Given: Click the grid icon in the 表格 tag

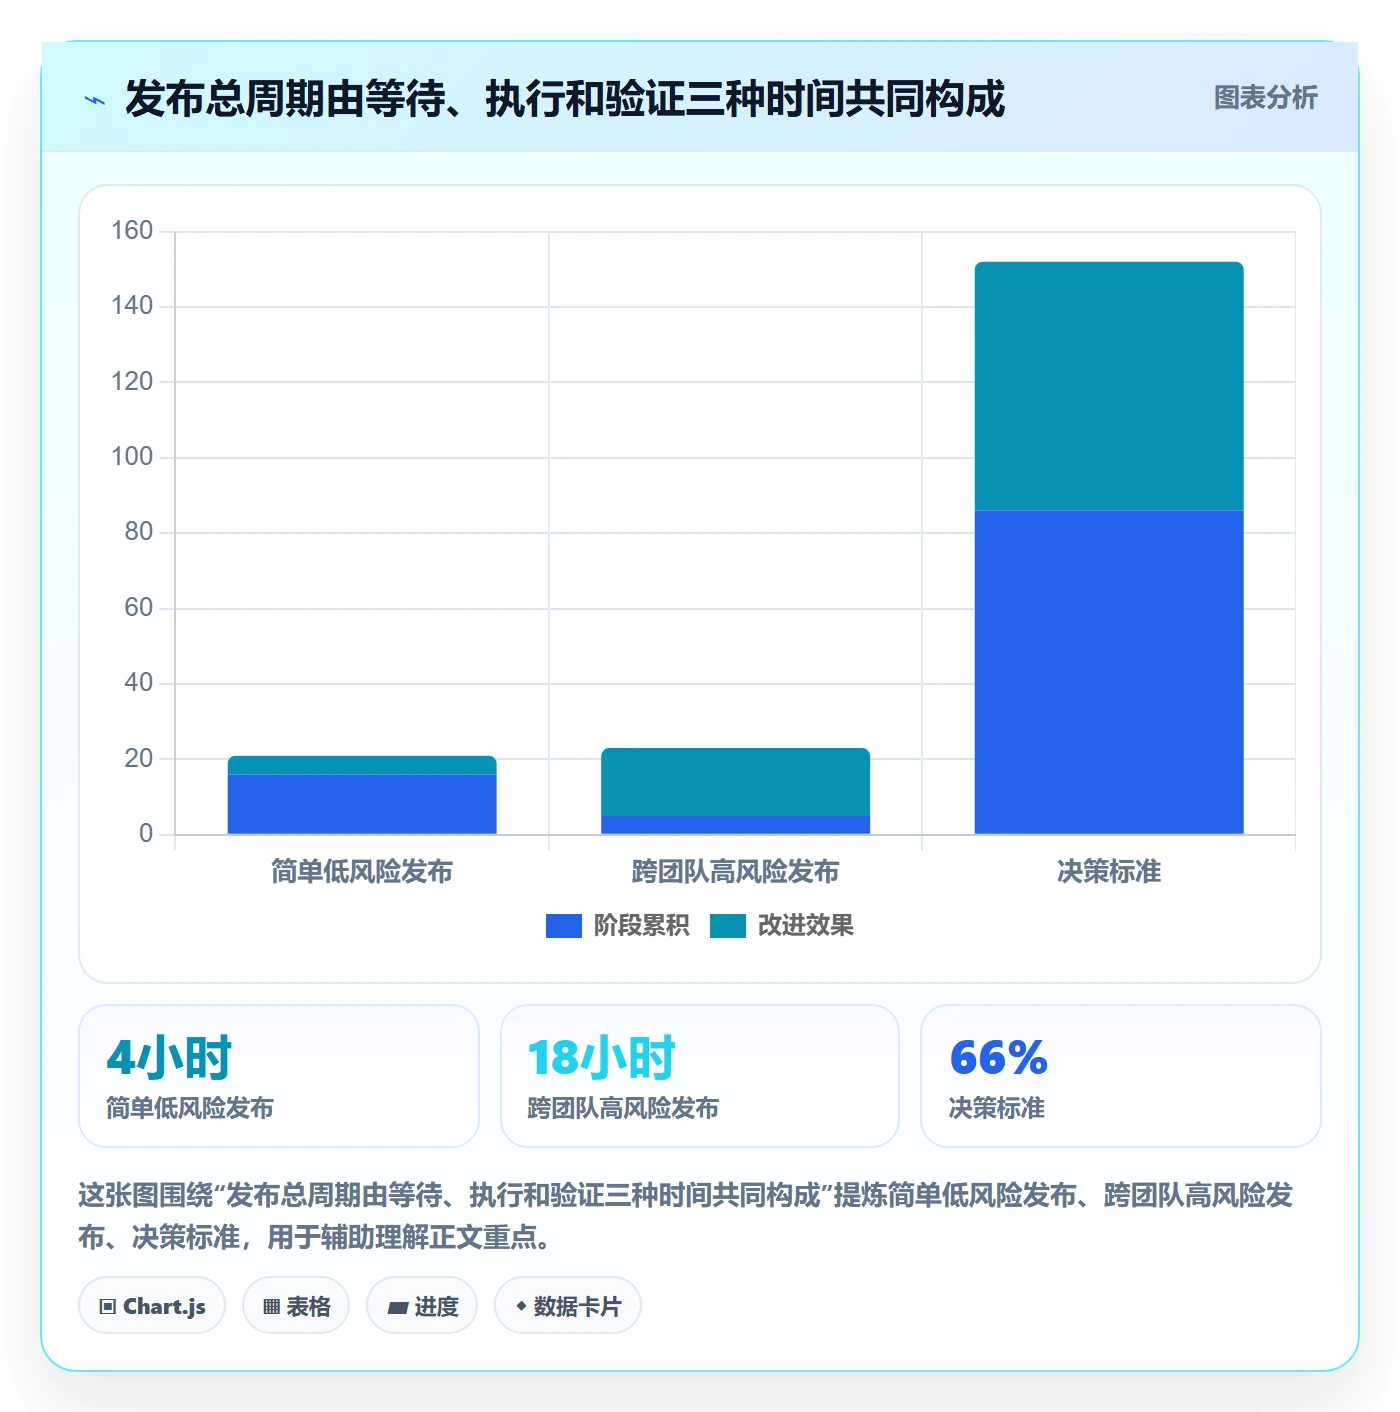Looking at the screenshot, I should point(271,1306).
